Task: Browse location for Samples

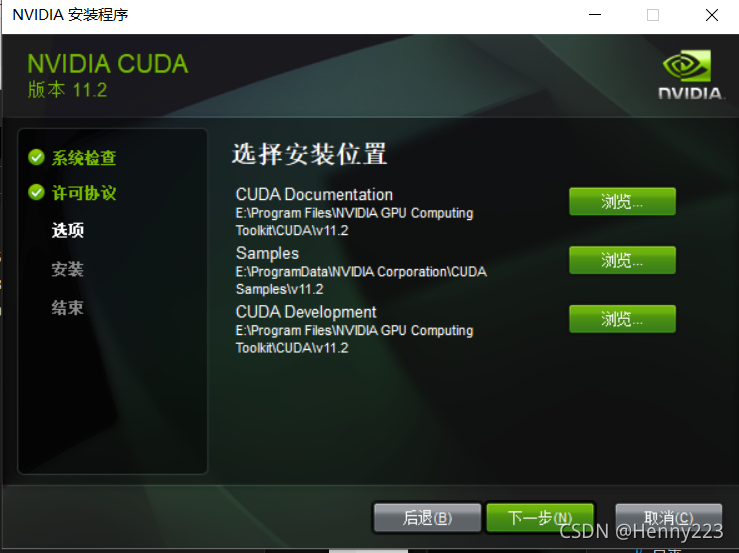Action: pos(622,260)
